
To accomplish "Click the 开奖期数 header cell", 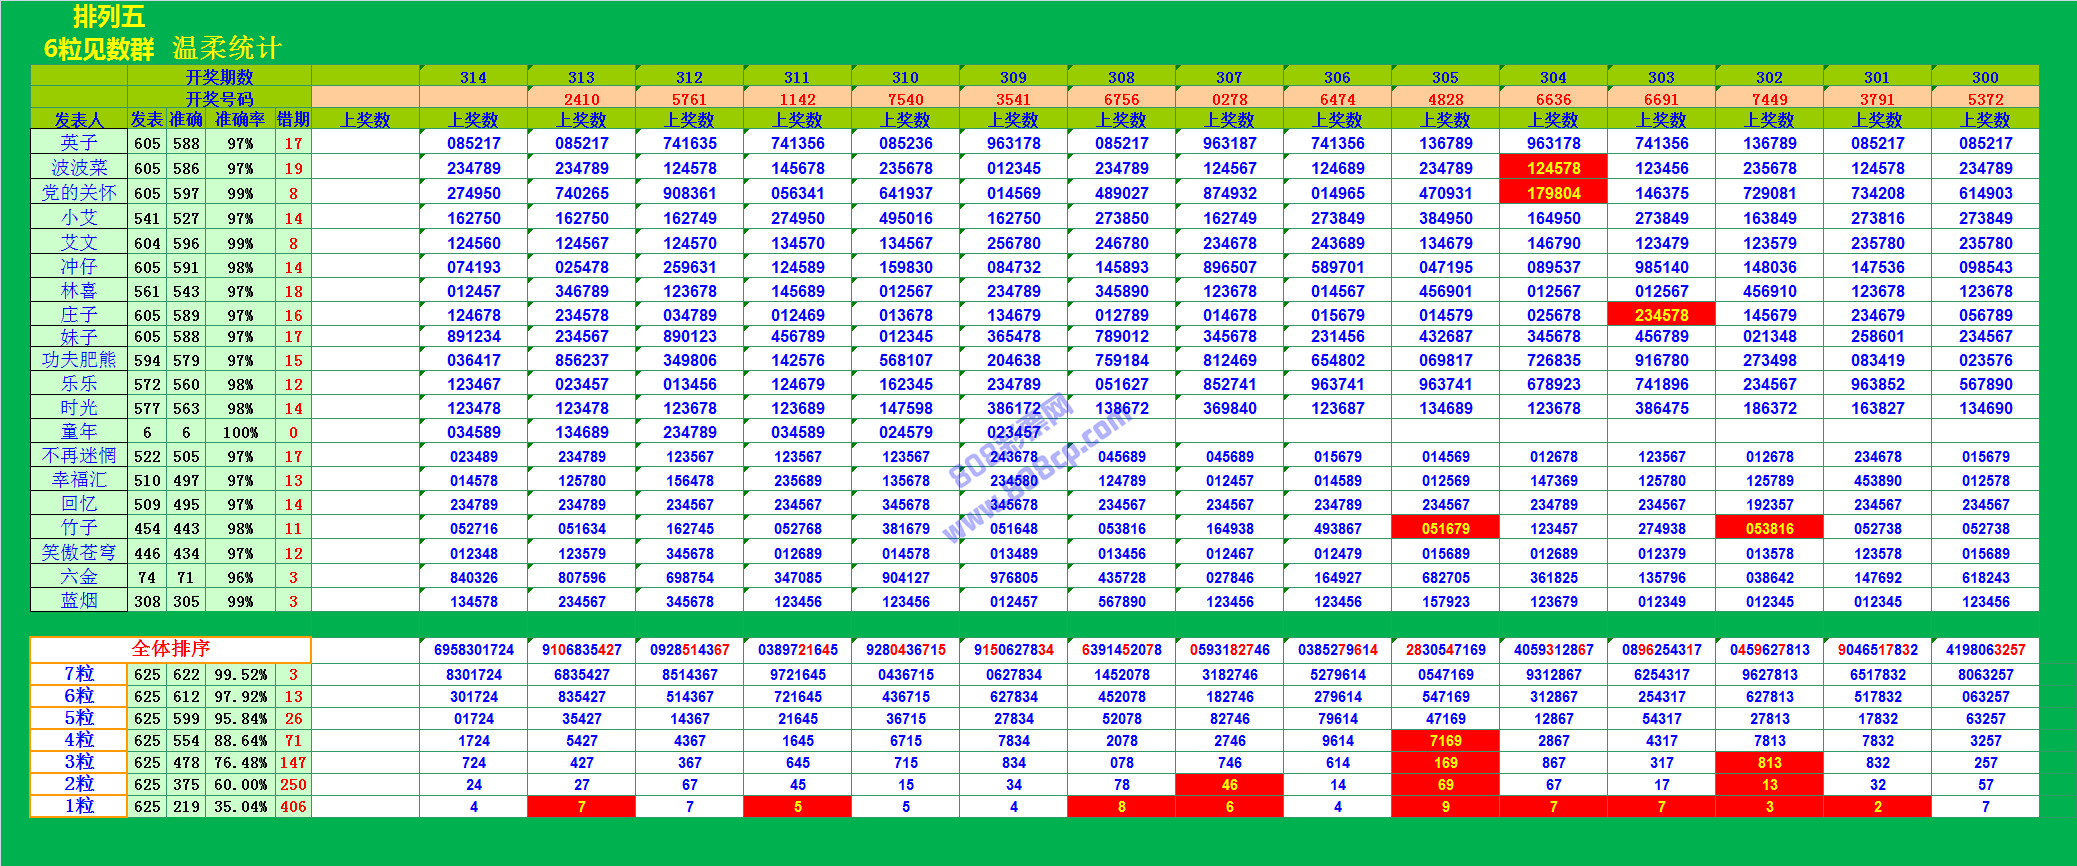I will (x=219, y=77).
